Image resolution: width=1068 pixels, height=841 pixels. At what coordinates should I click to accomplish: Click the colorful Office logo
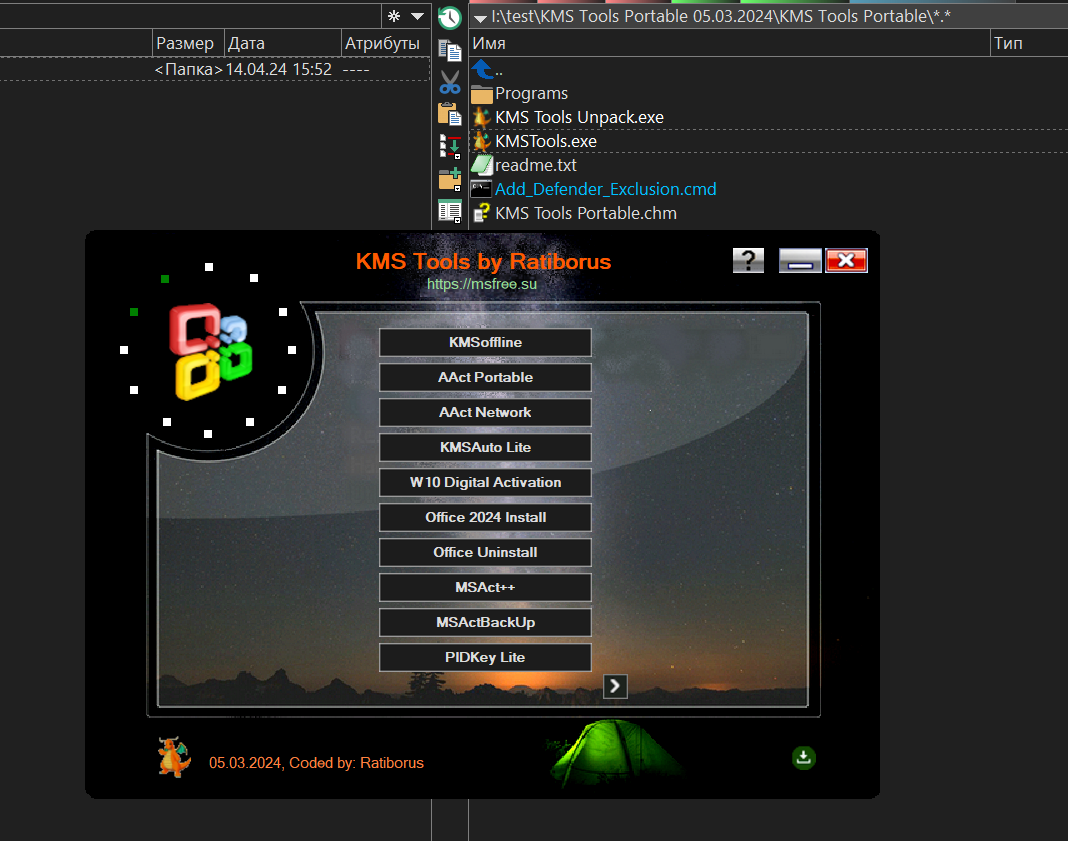[x=211, y=351]
